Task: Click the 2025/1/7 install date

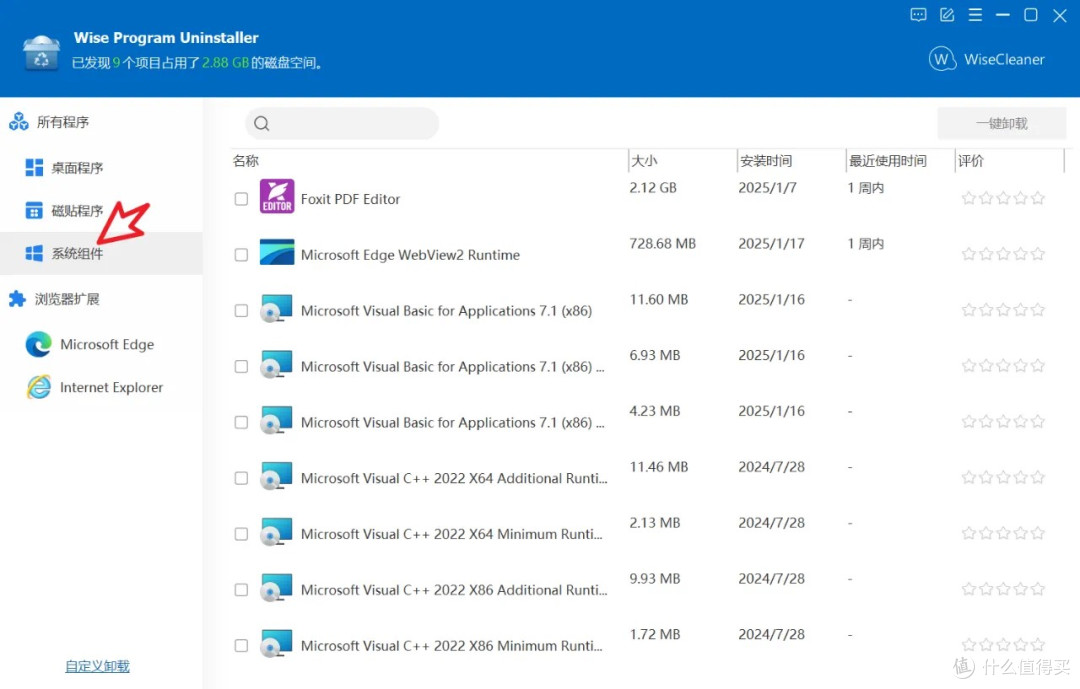Action: 767,188
